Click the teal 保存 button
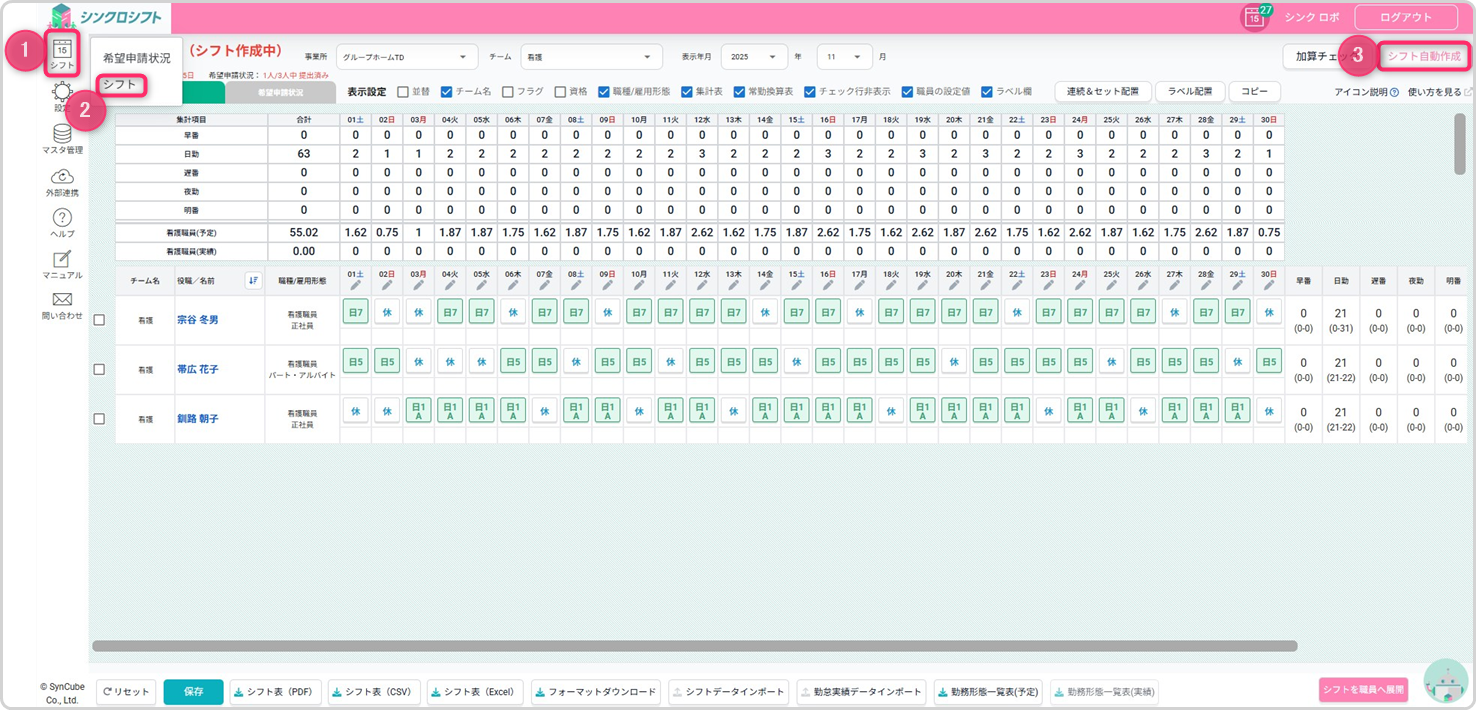1476x710 pixels. pyautogui.click(x=194, y=691)
